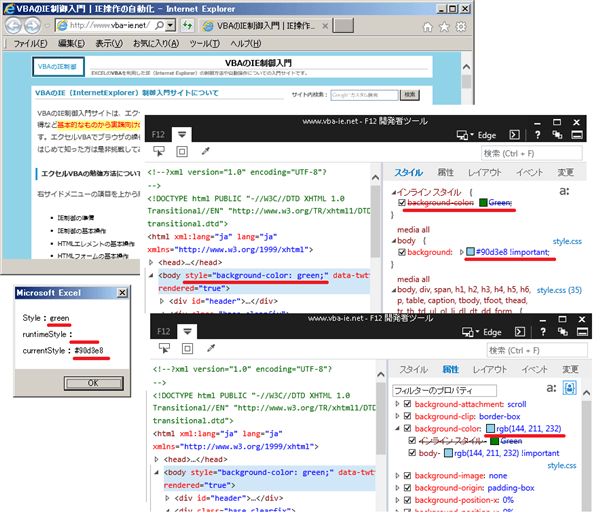Click box highlight icon in upper F12 window
600x523 pixels.
point(182,152)
